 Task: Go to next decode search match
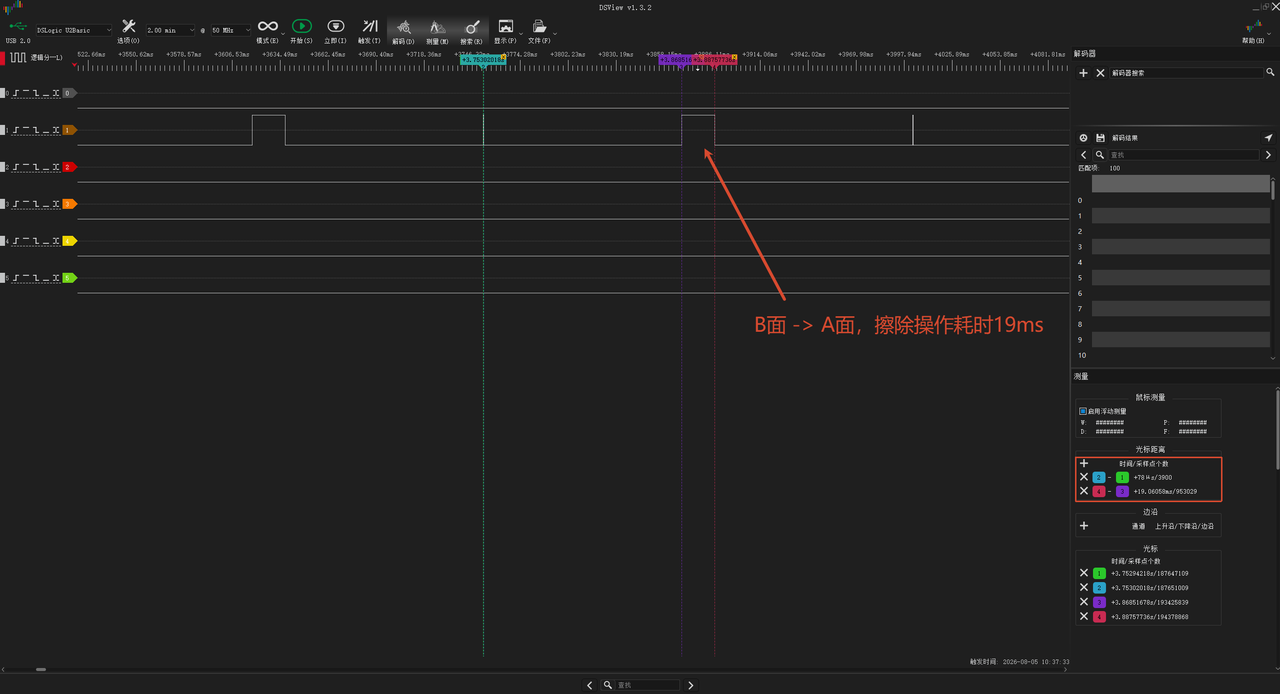click(x=1269, y=155)
